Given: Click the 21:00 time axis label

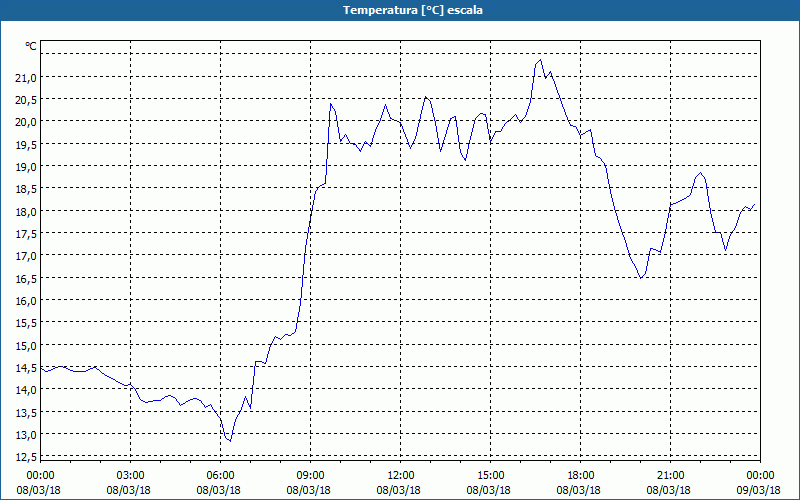Looking at the screenshot, I should pyautogui.click(x=670, y=476).
